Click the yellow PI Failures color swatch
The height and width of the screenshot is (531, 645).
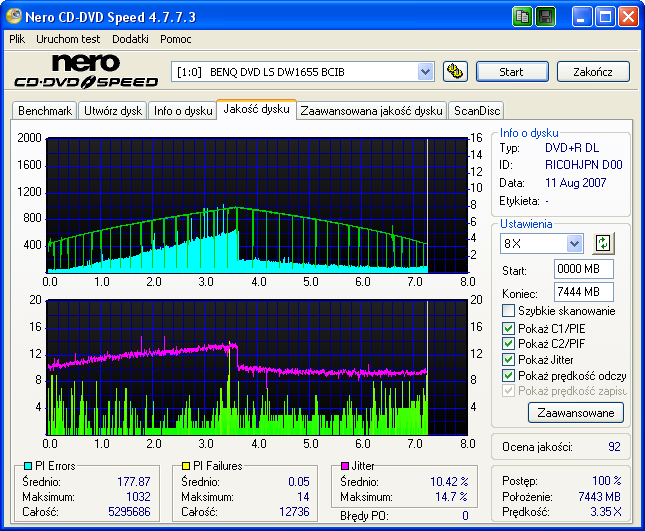point(186,466)
